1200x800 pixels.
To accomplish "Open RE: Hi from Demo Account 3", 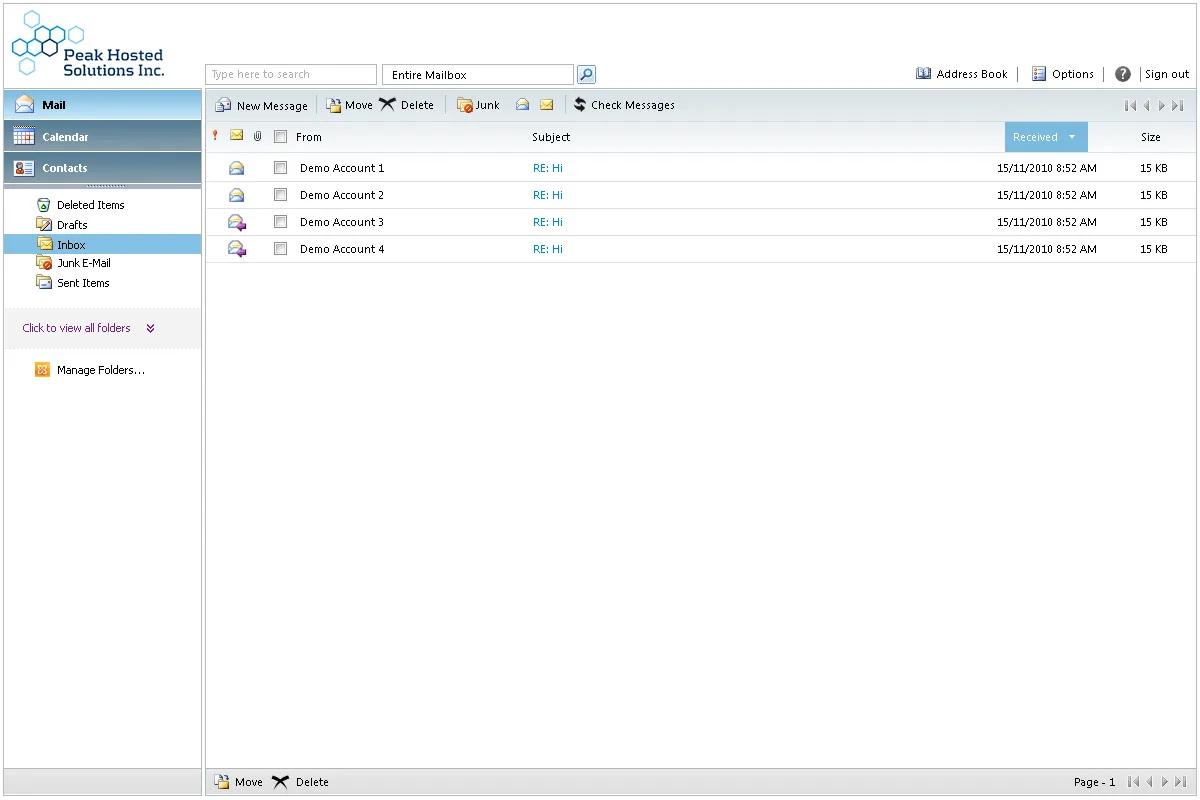I will (548, 222).
